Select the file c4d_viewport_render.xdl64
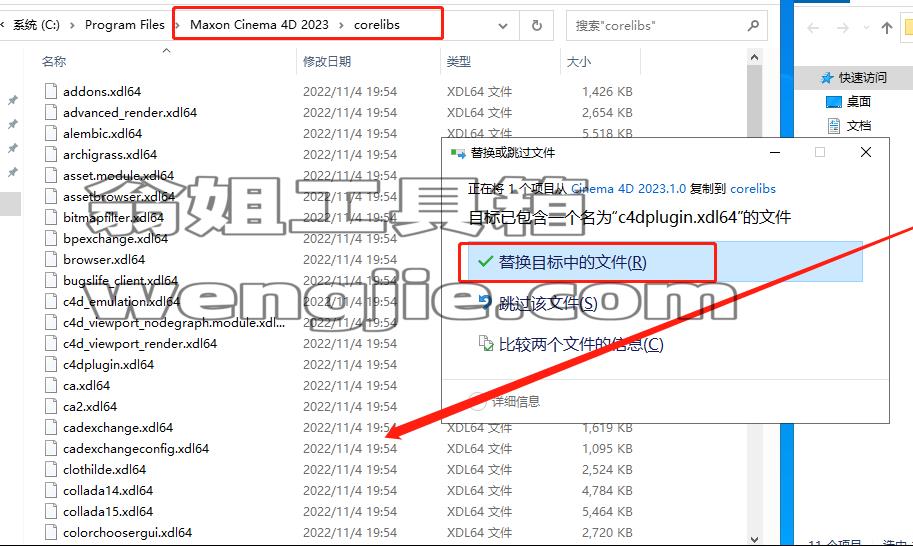The height and width of the screenshot is (546, 913). coord(140,343)
